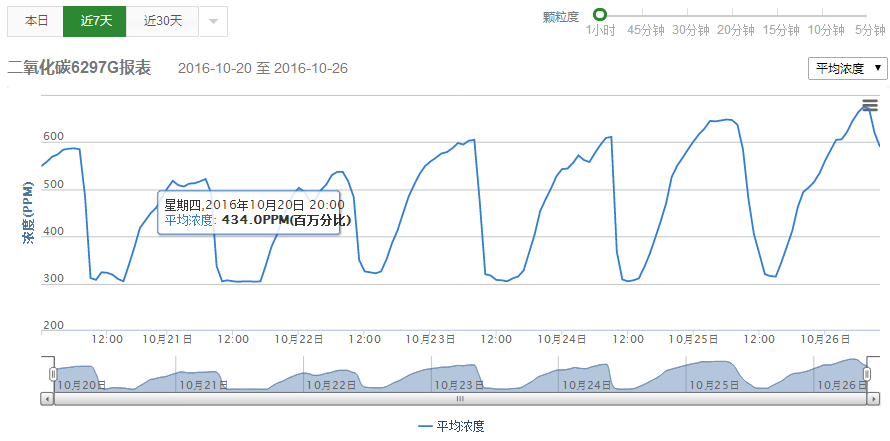The width and height of the screenshot is (890, 441).
Task: Click the left navigator range handle
Action: click(x=53, y=374)
